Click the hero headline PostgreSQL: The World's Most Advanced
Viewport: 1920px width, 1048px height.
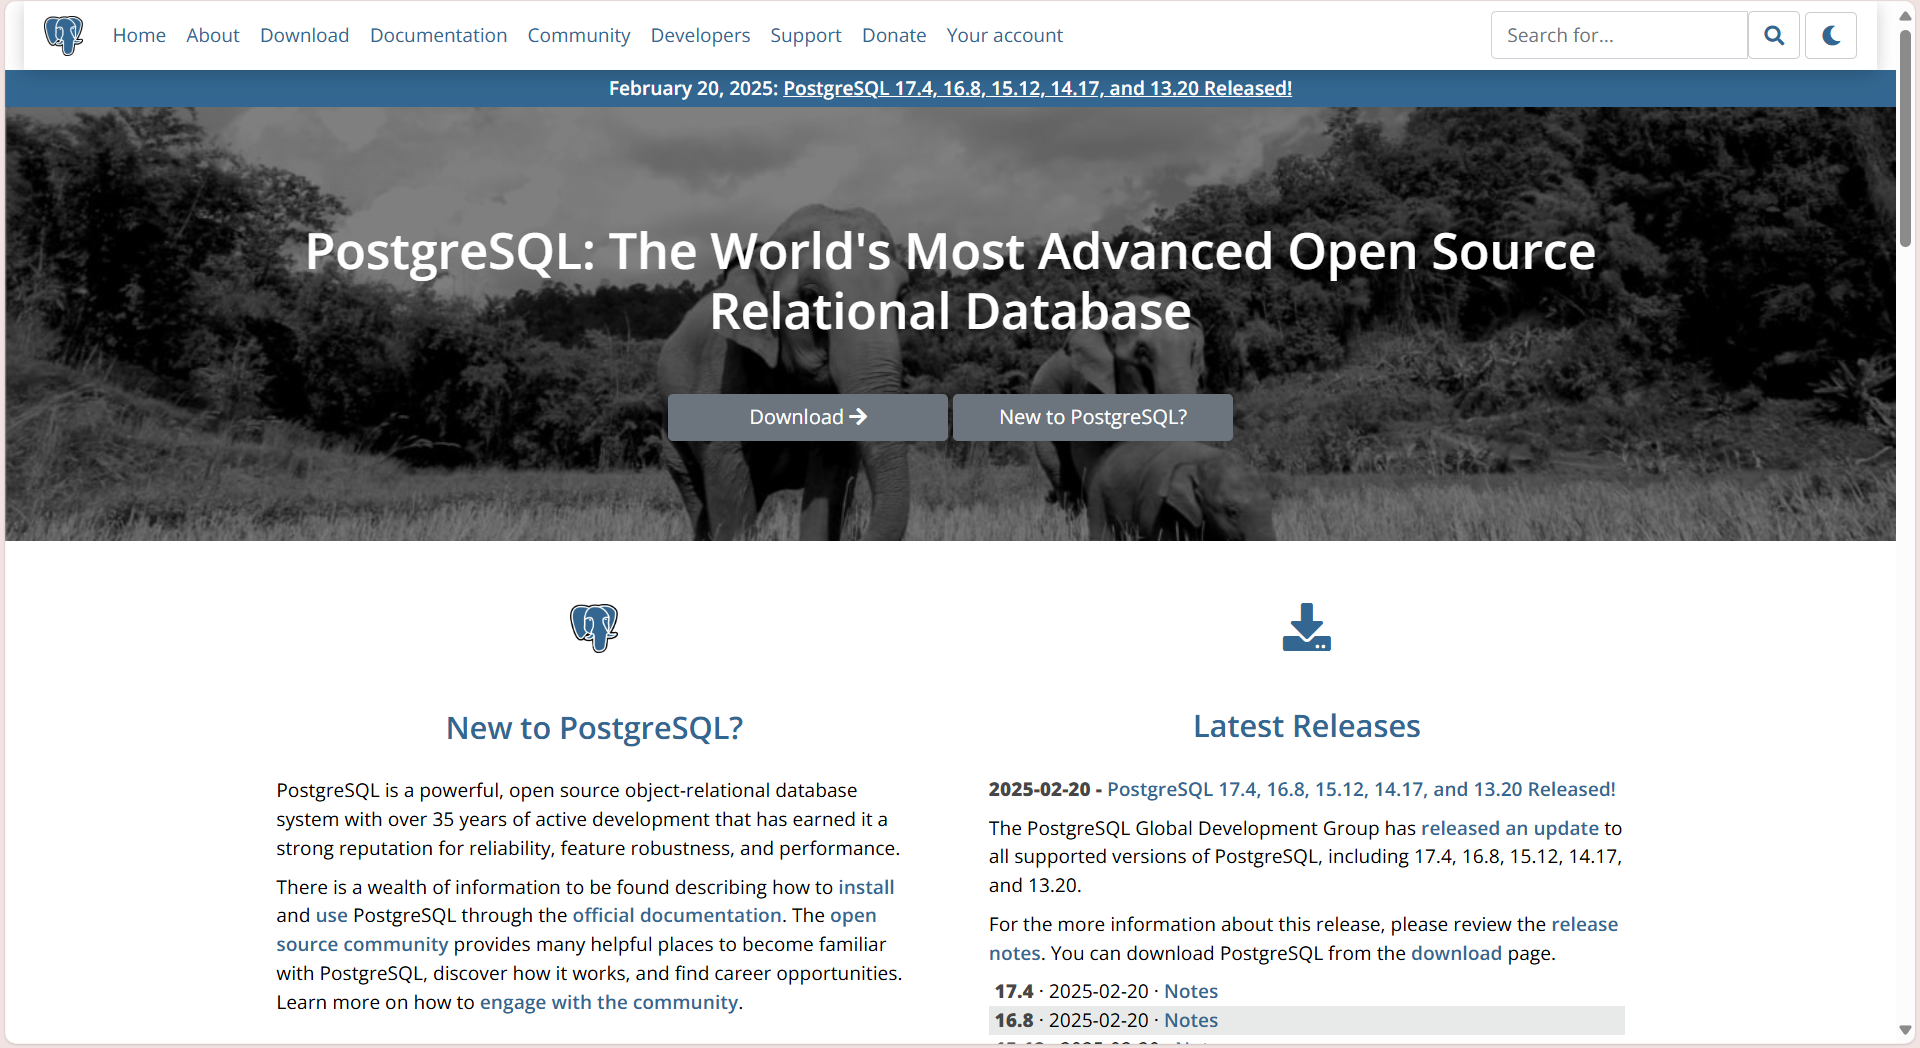[x=950, y=281]
